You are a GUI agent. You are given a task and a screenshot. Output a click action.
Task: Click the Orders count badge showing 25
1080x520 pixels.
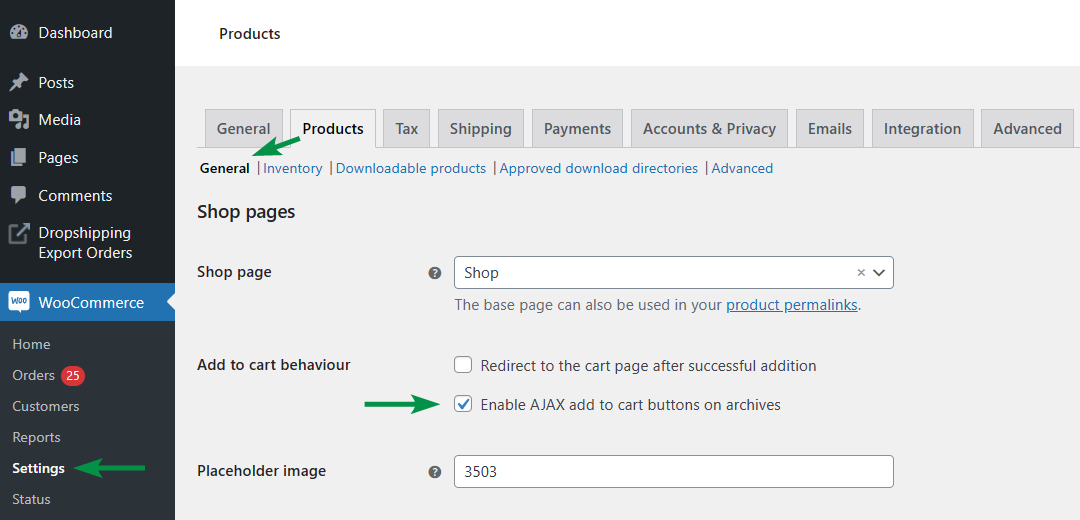pos(73,375)
